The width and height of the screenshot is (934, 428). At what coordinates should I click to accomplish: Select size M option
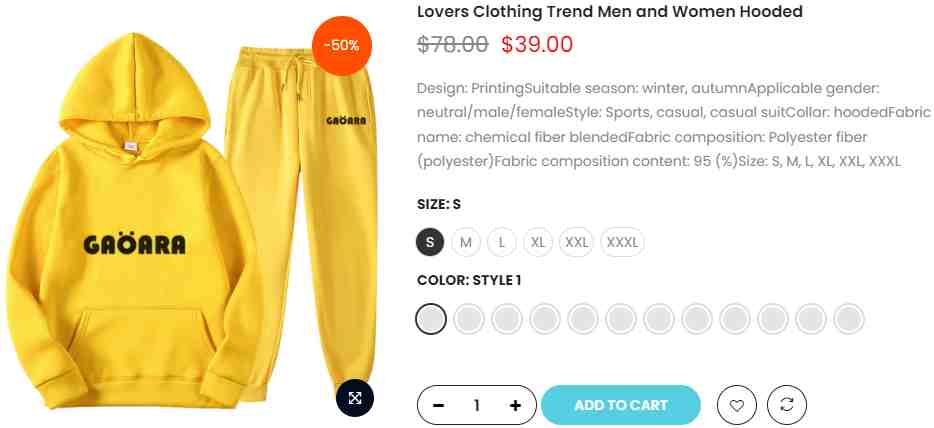tap(466, 242)
